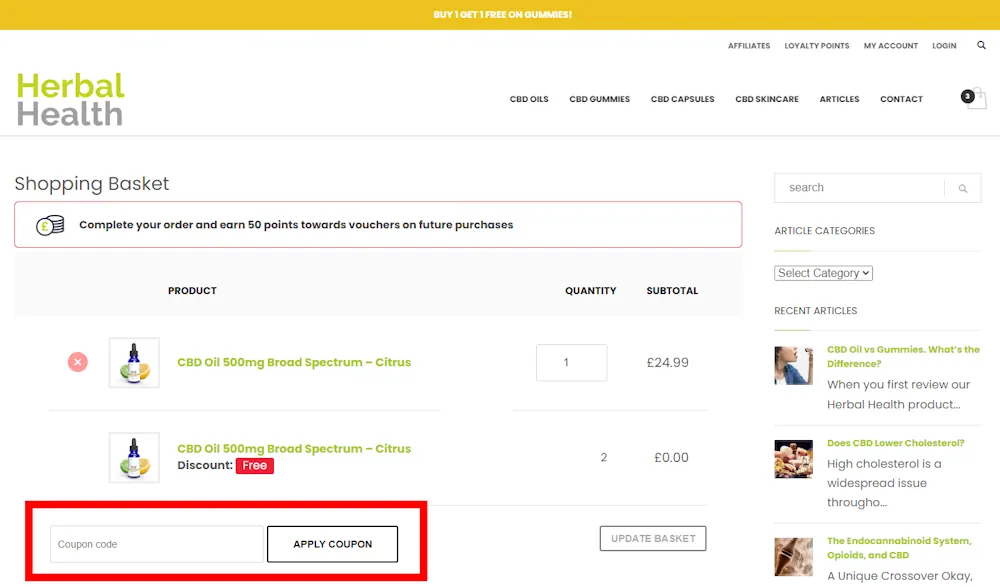Click the cholesterol article thumbnail

793,459
